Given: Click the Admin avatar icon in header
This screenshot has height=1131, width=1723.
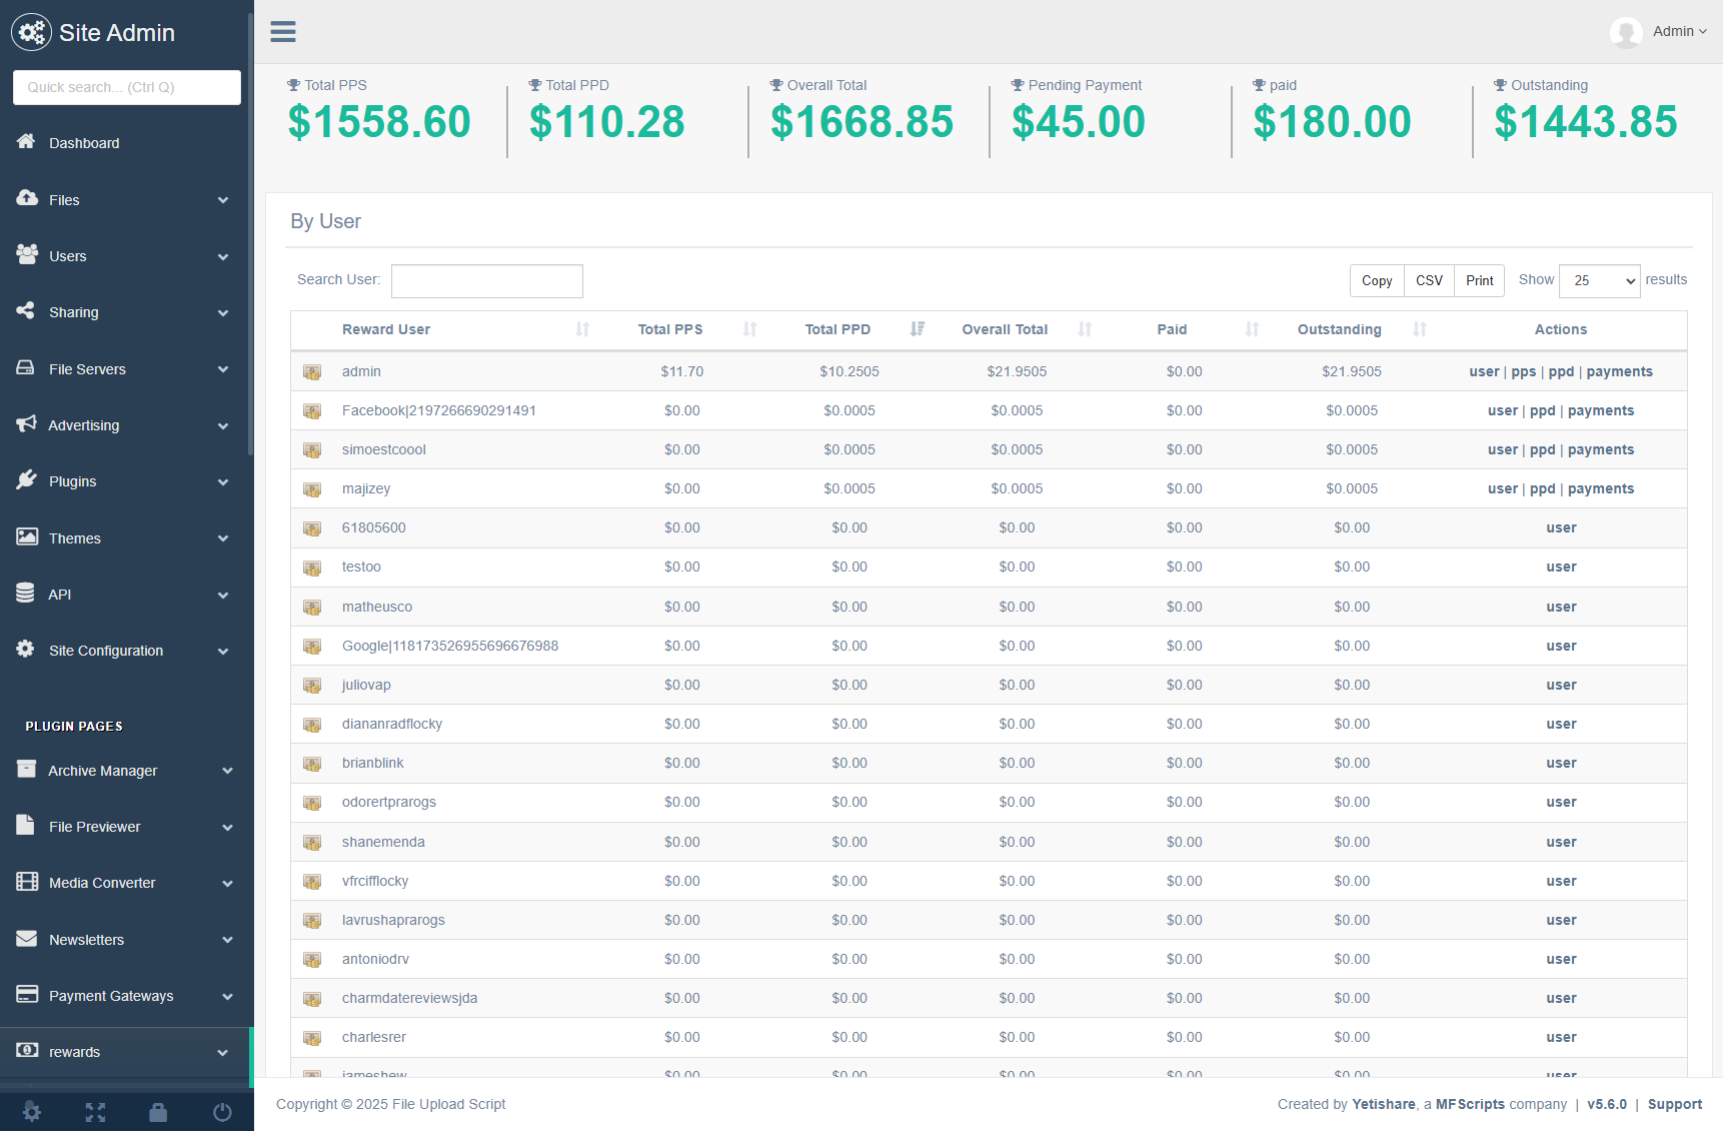Looking at the screenshot, I should (1626, 33).
